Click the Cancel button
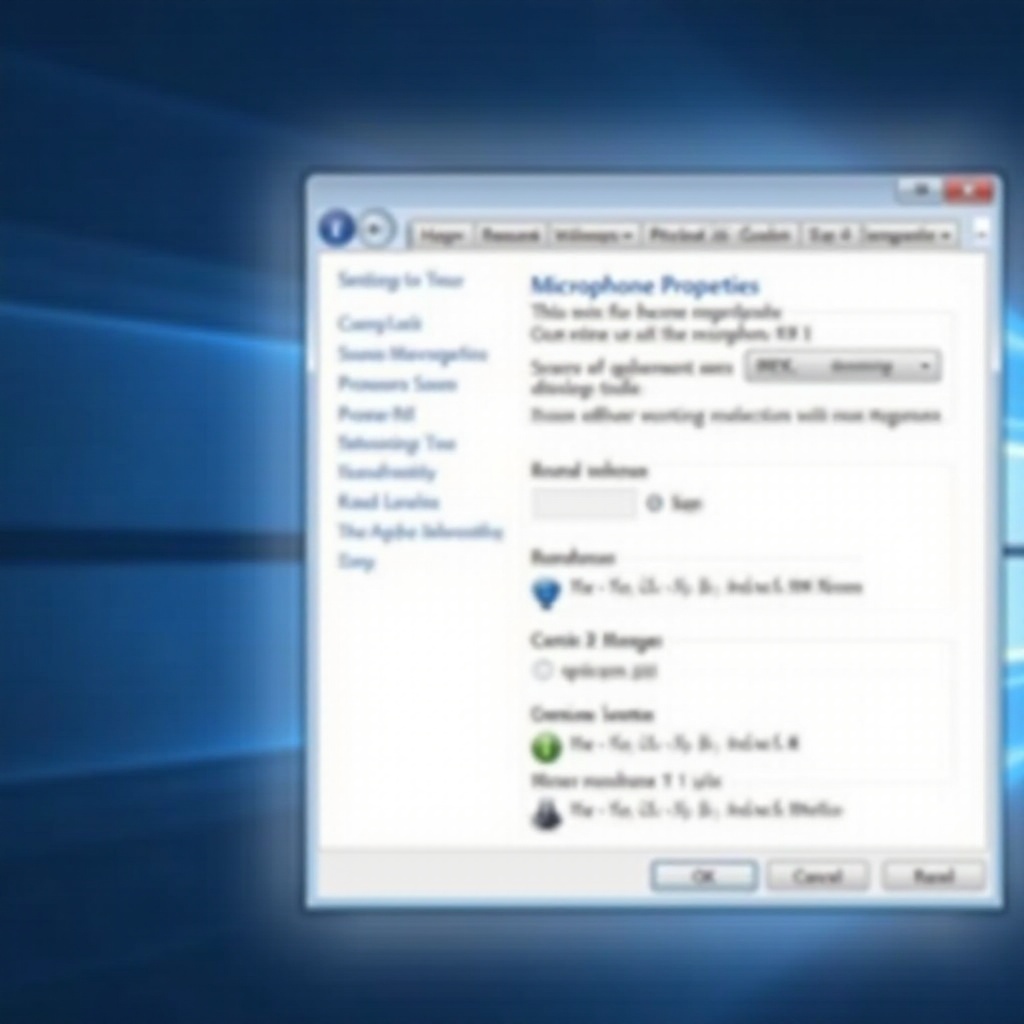1024x1024 pixels. [x=818, y=876]
